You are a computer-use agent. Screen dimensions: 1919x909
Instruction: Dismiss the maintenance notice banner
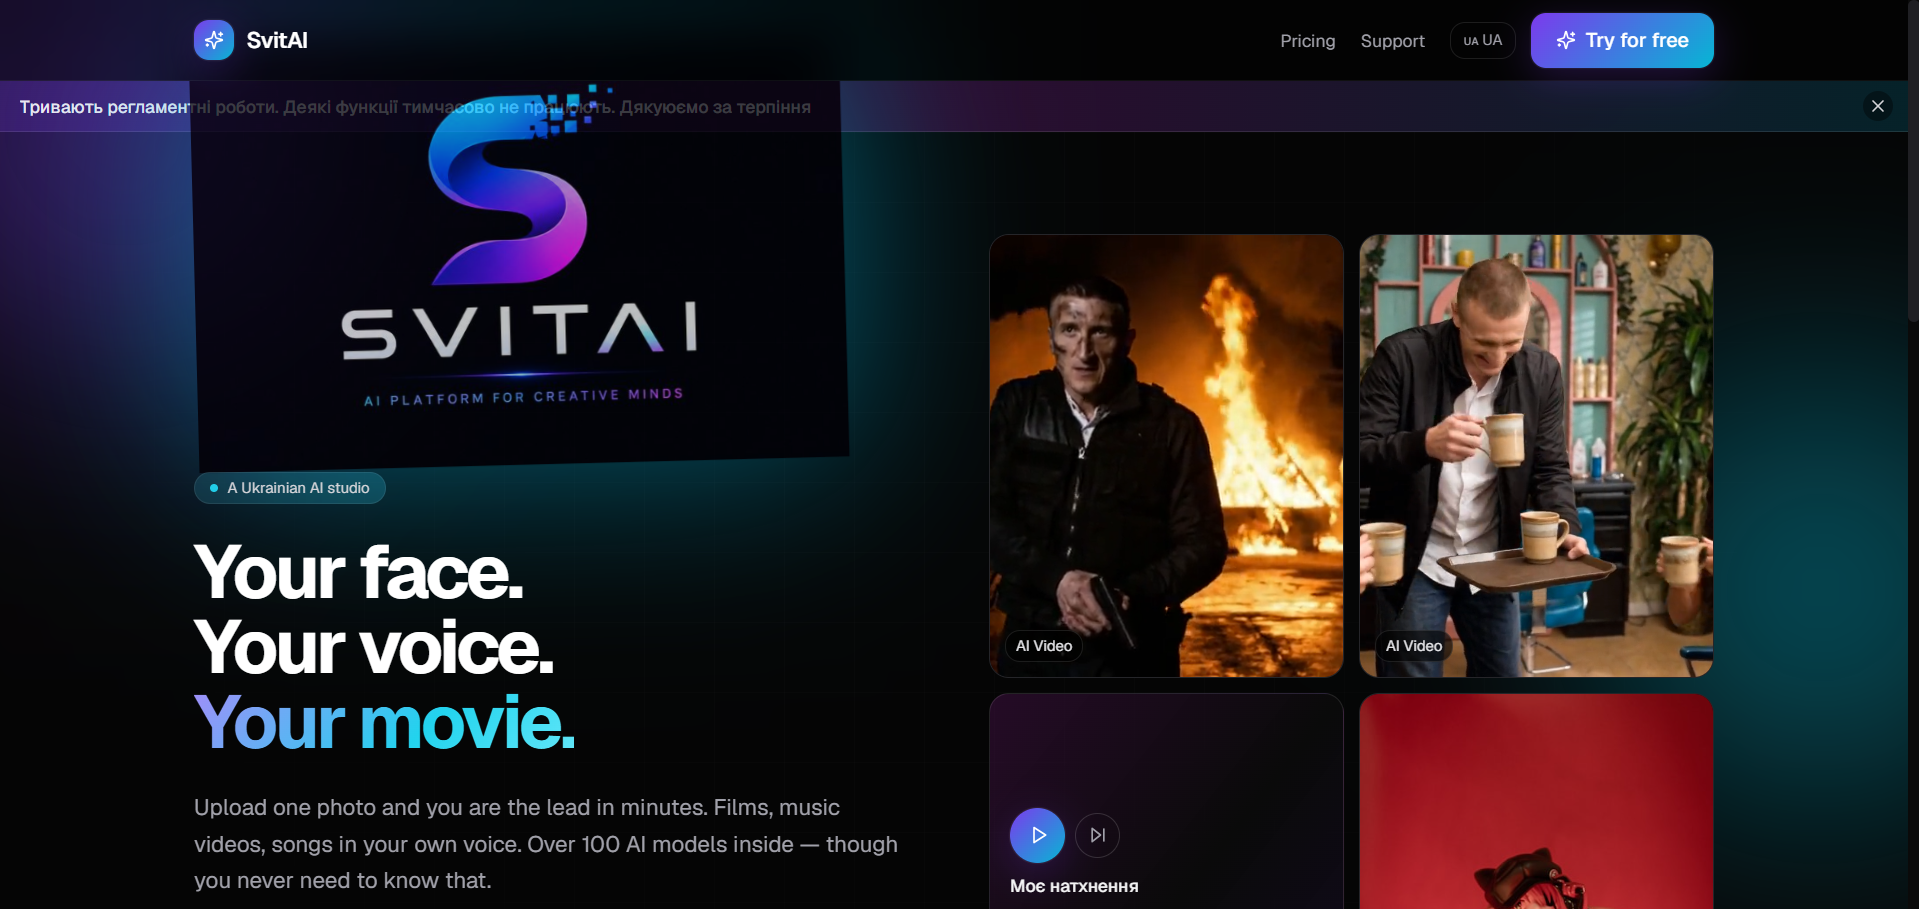click(1877, 106)
